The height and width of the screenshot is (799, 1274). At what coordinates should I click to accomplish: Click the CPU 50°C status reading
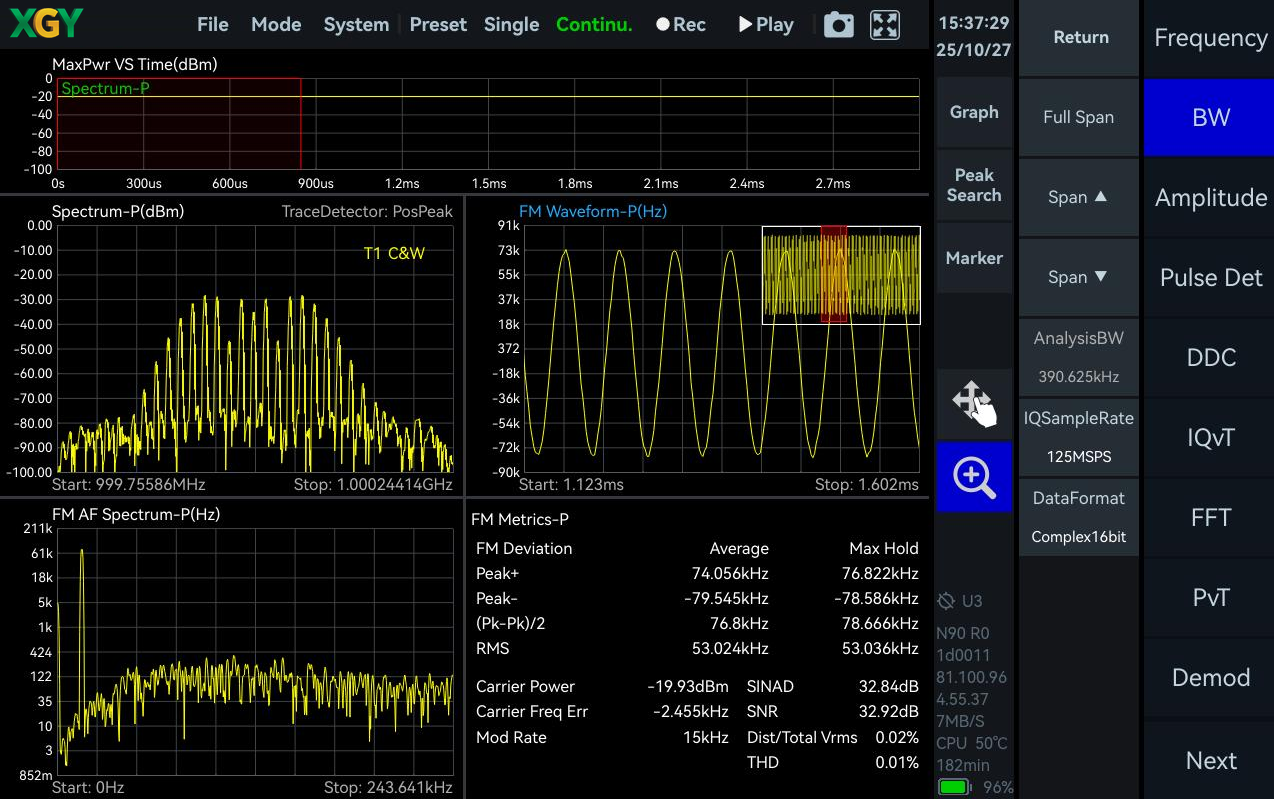point(972,743)
